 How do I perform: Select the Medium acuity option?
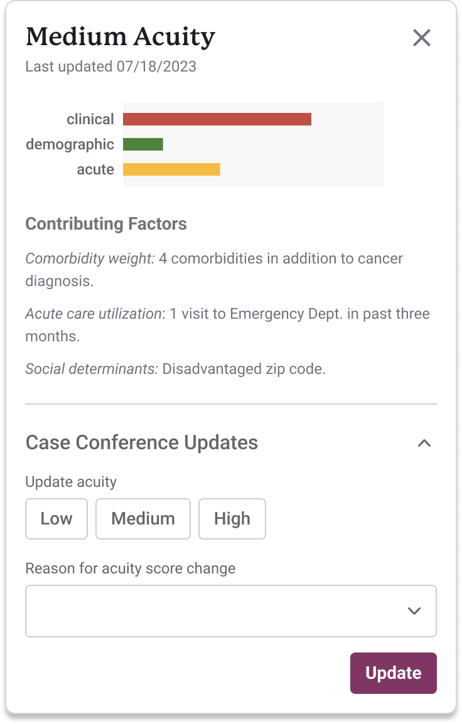coord(143,519)
